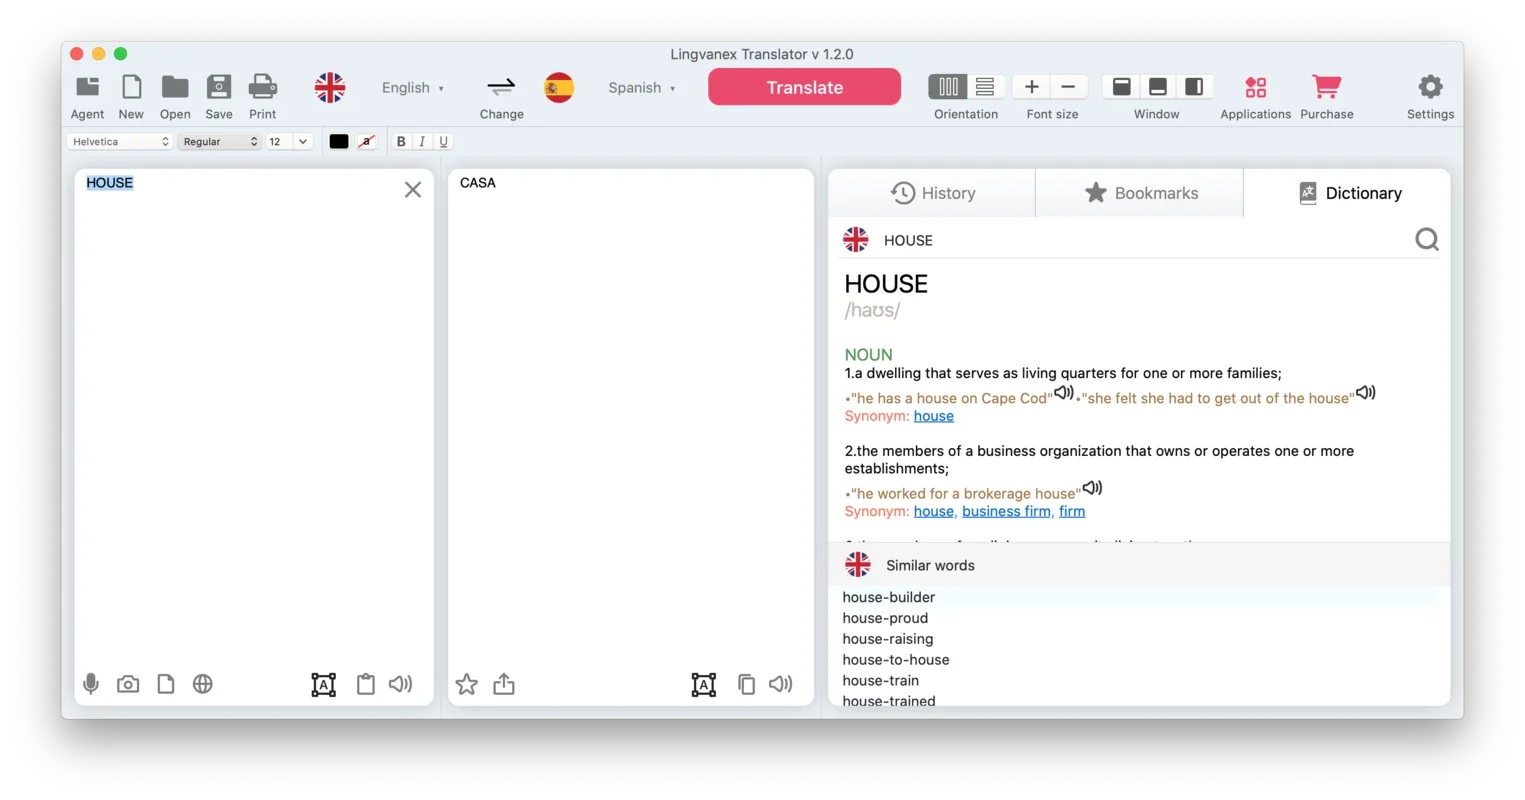Click the UK flag source language icon

330,88
